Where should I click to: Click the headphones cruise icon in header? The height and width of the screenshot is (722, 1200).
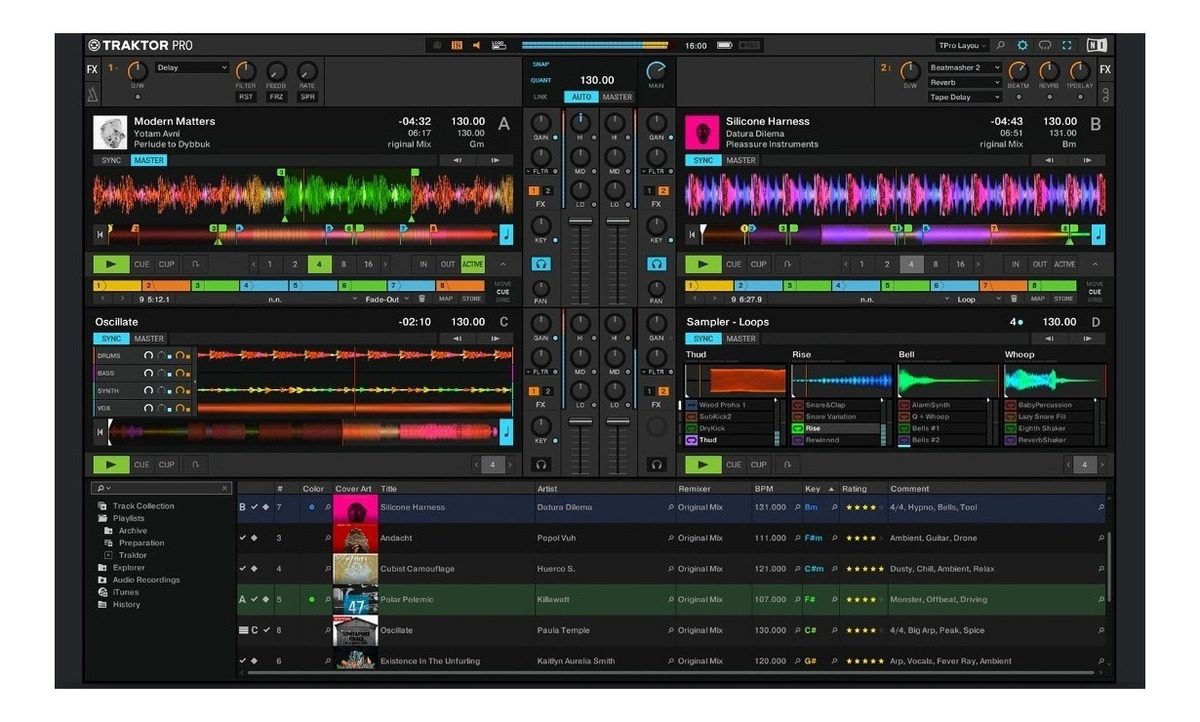pos(1045,45)
